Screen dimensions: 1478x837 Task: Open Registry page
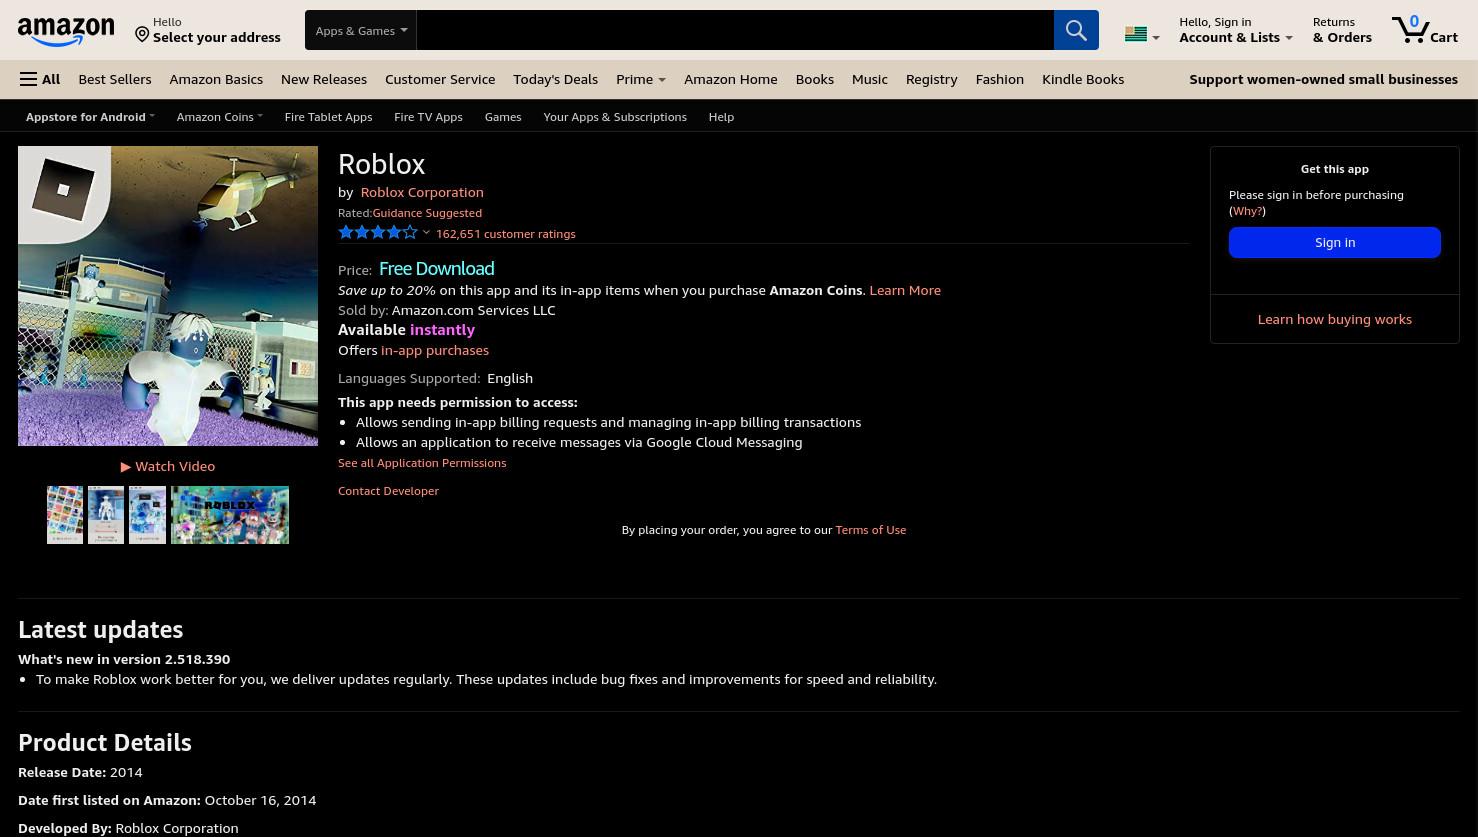coord(931,79)
